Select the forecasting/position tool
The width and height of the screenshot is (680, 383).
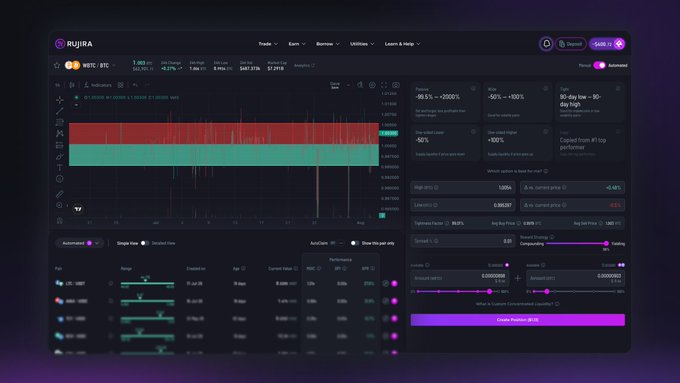tap(60, 145)
